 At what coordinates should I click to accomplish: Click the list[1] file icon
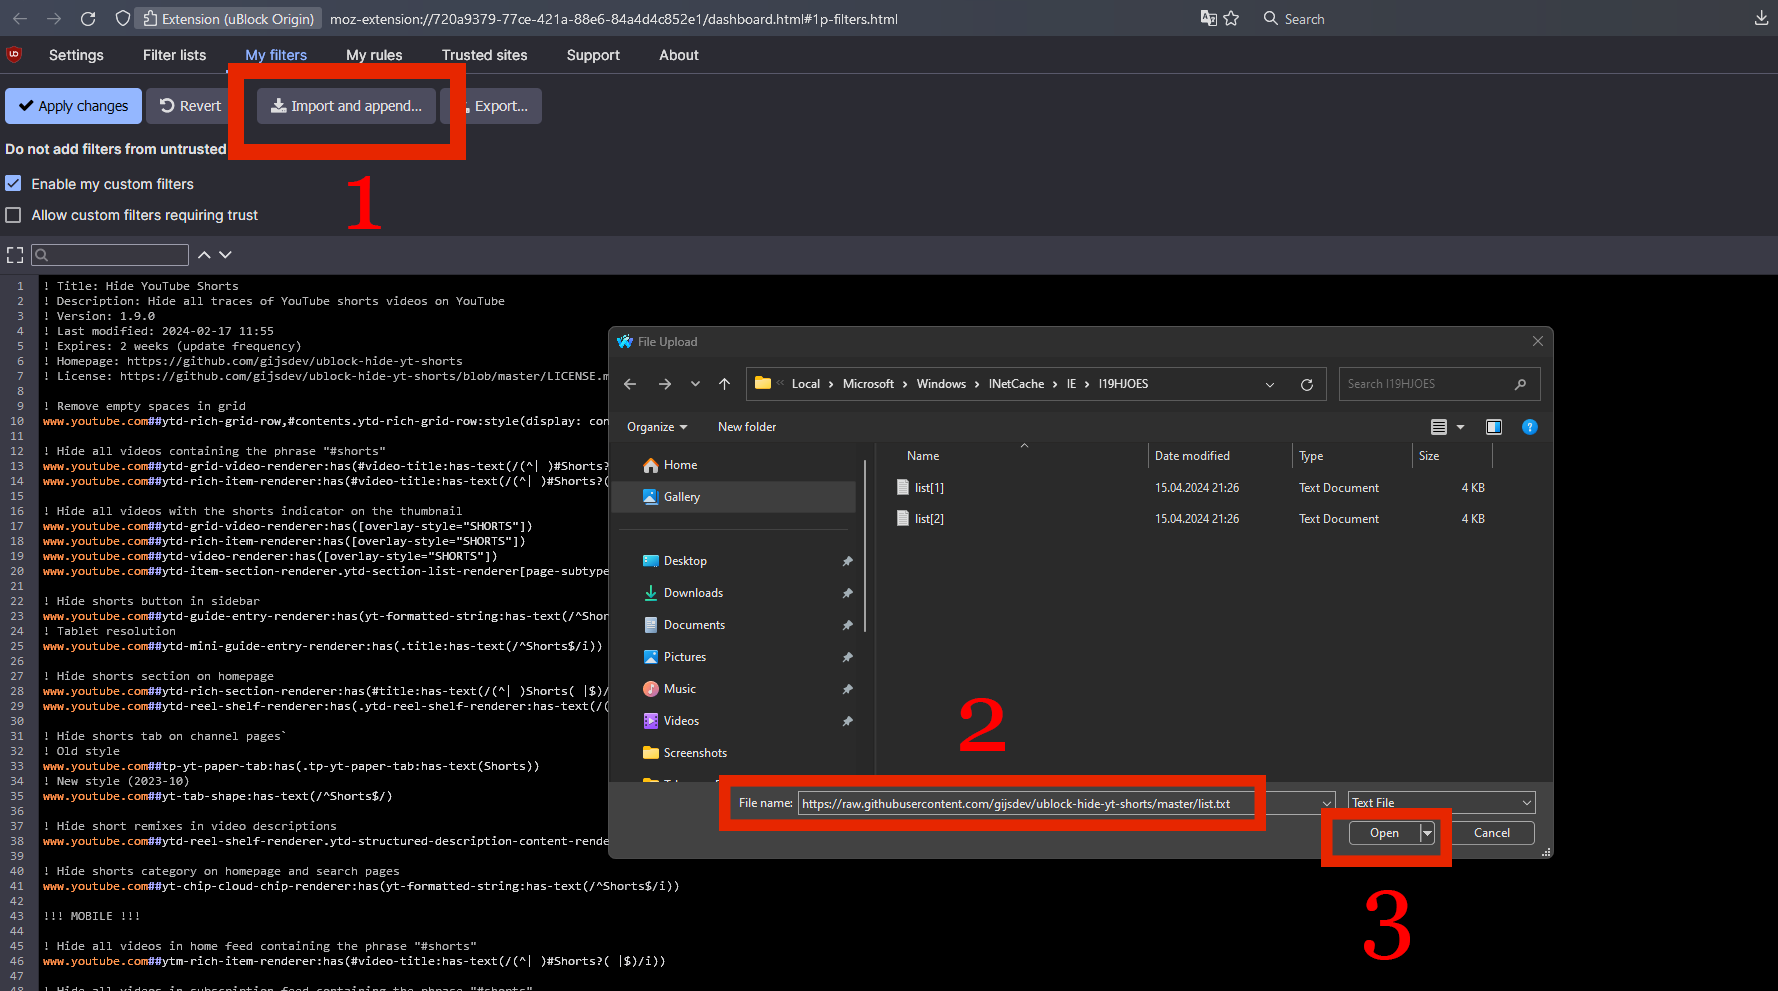(903, 488)
